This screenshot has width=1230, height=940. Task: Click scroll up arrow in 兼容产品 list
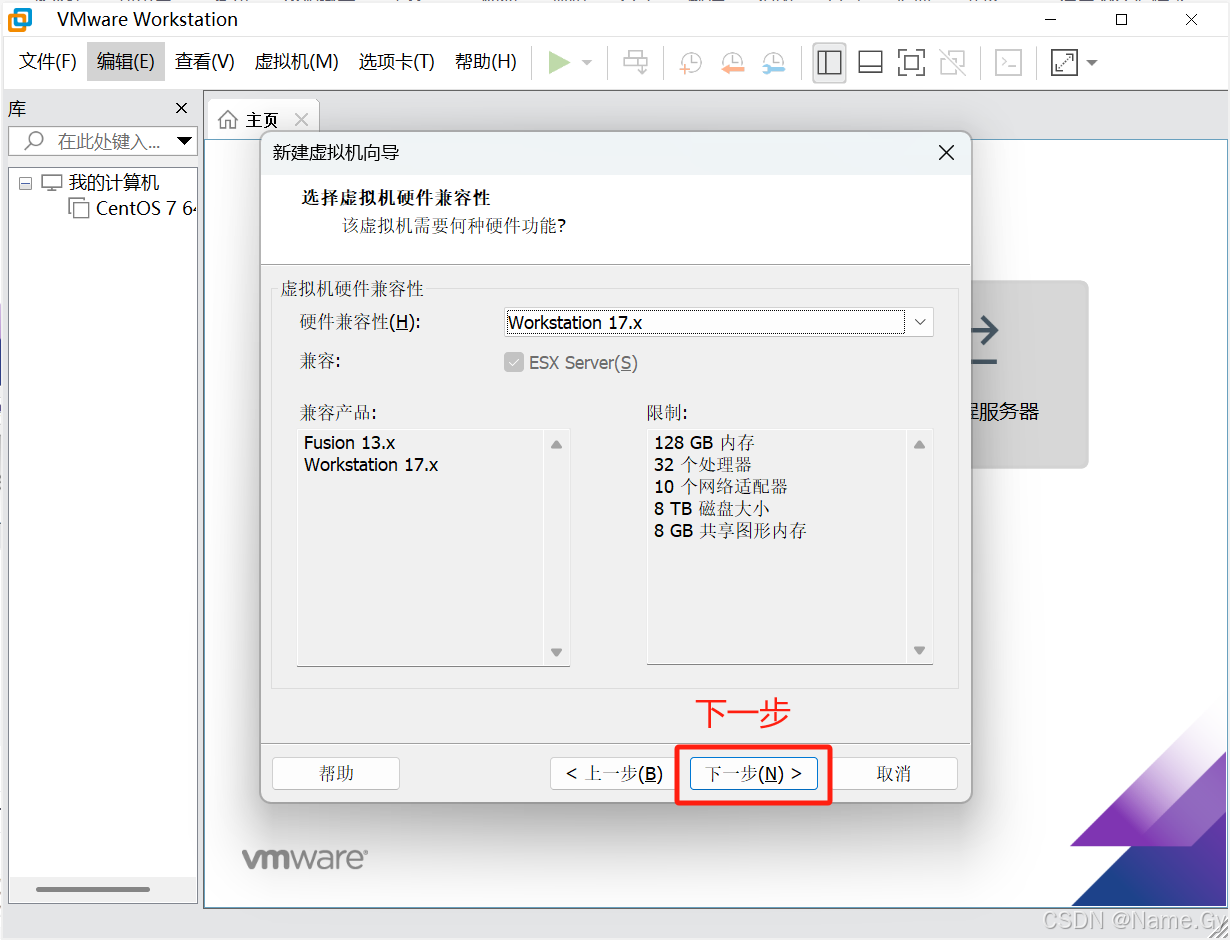click(557, 444)
